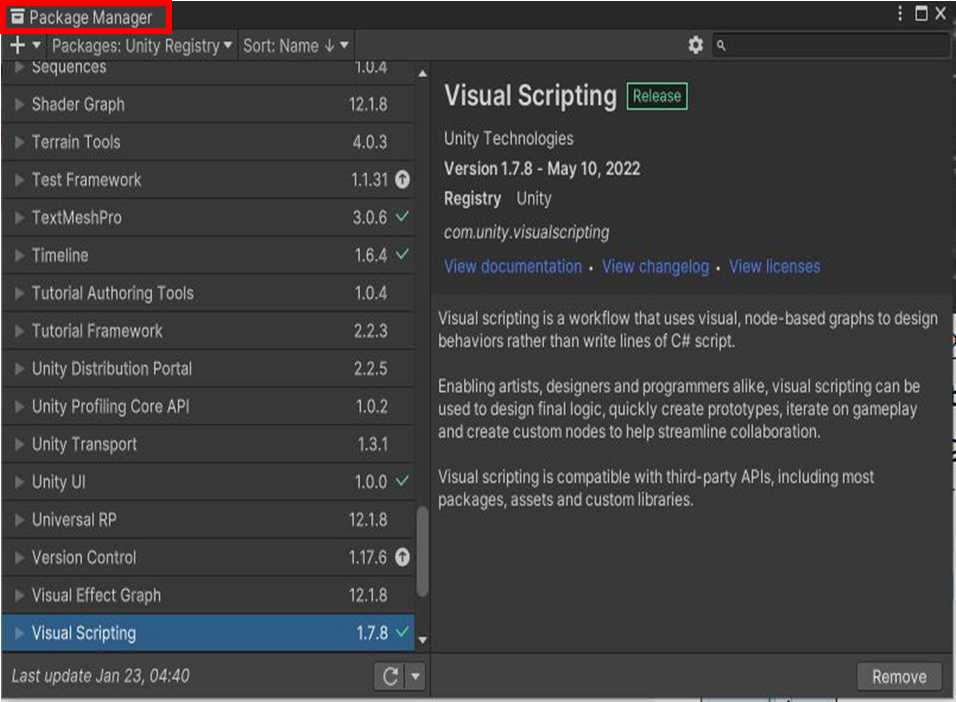Screen dimensions: 956x702
Task: Open the View documentation link
Action: [513, 267]
